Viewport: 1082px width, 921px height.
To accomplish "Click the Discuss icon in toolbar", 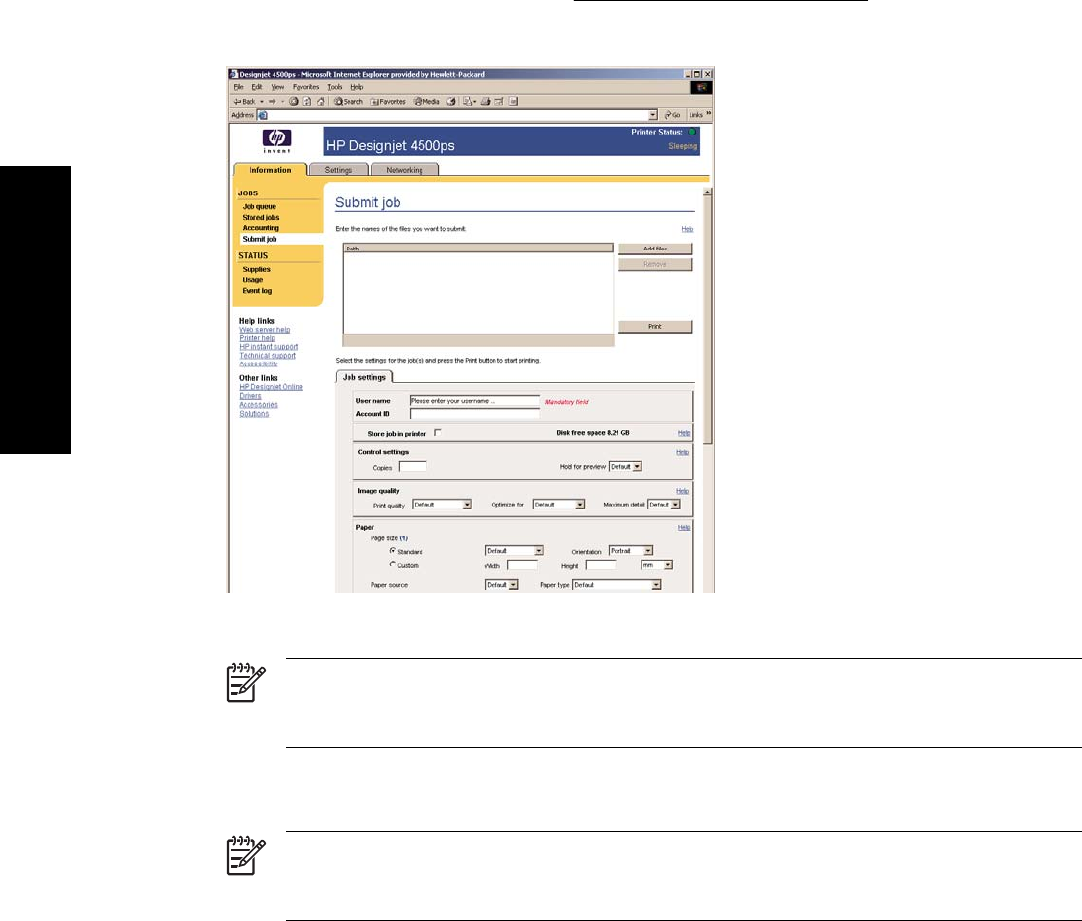I will click(513, 101).
